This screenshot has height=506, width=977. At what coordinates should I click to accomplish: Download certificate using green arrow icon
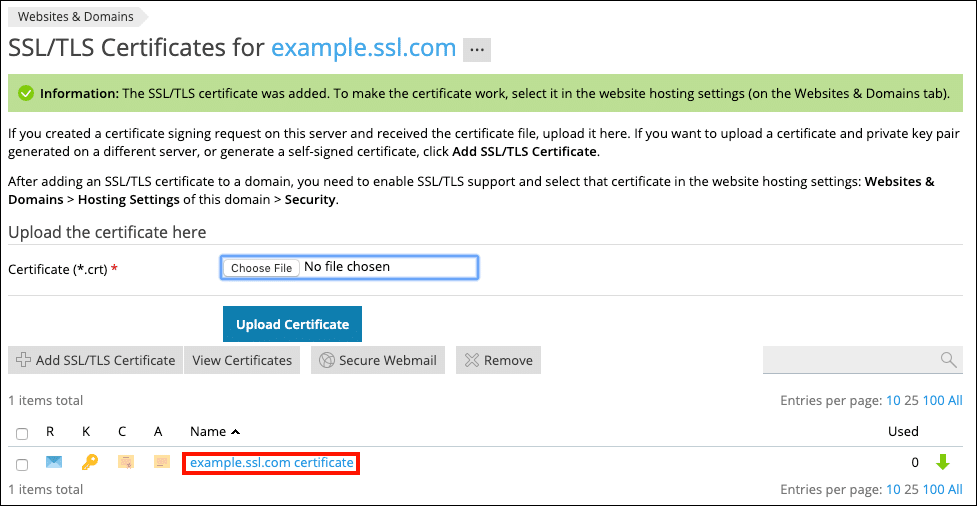(941, 462)
